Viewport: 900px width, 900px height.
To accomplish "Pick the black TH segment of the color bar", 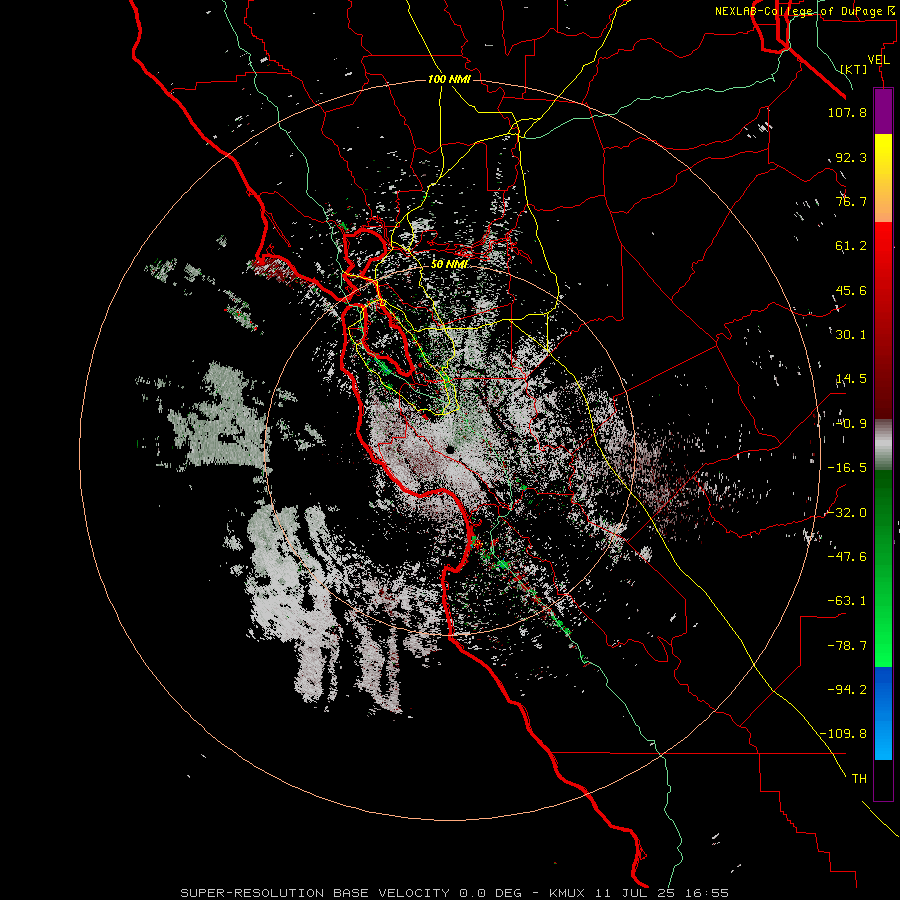I will click(x=883, y=779).
